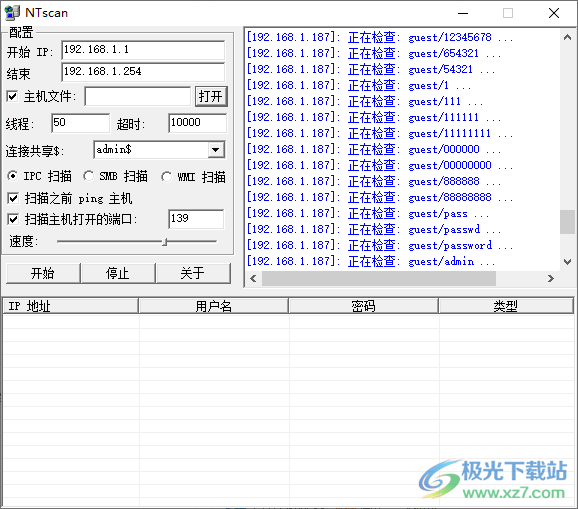Image resolution: width=578 pixels, height=509 pixels.
Task: Select WMI 扫描 radio button
Action: coord(166,177)
